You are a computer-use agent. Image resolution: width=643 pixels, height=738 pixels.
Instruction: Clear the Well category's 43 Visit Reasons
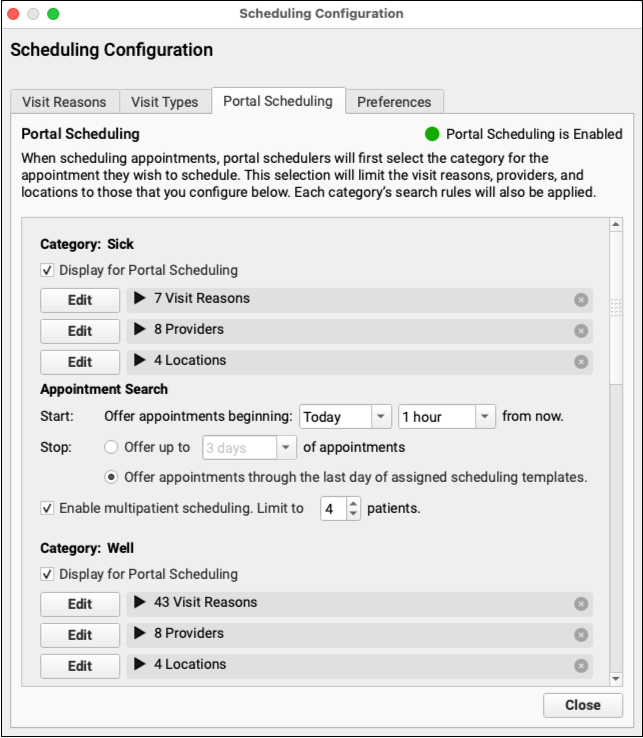point(581,604)
